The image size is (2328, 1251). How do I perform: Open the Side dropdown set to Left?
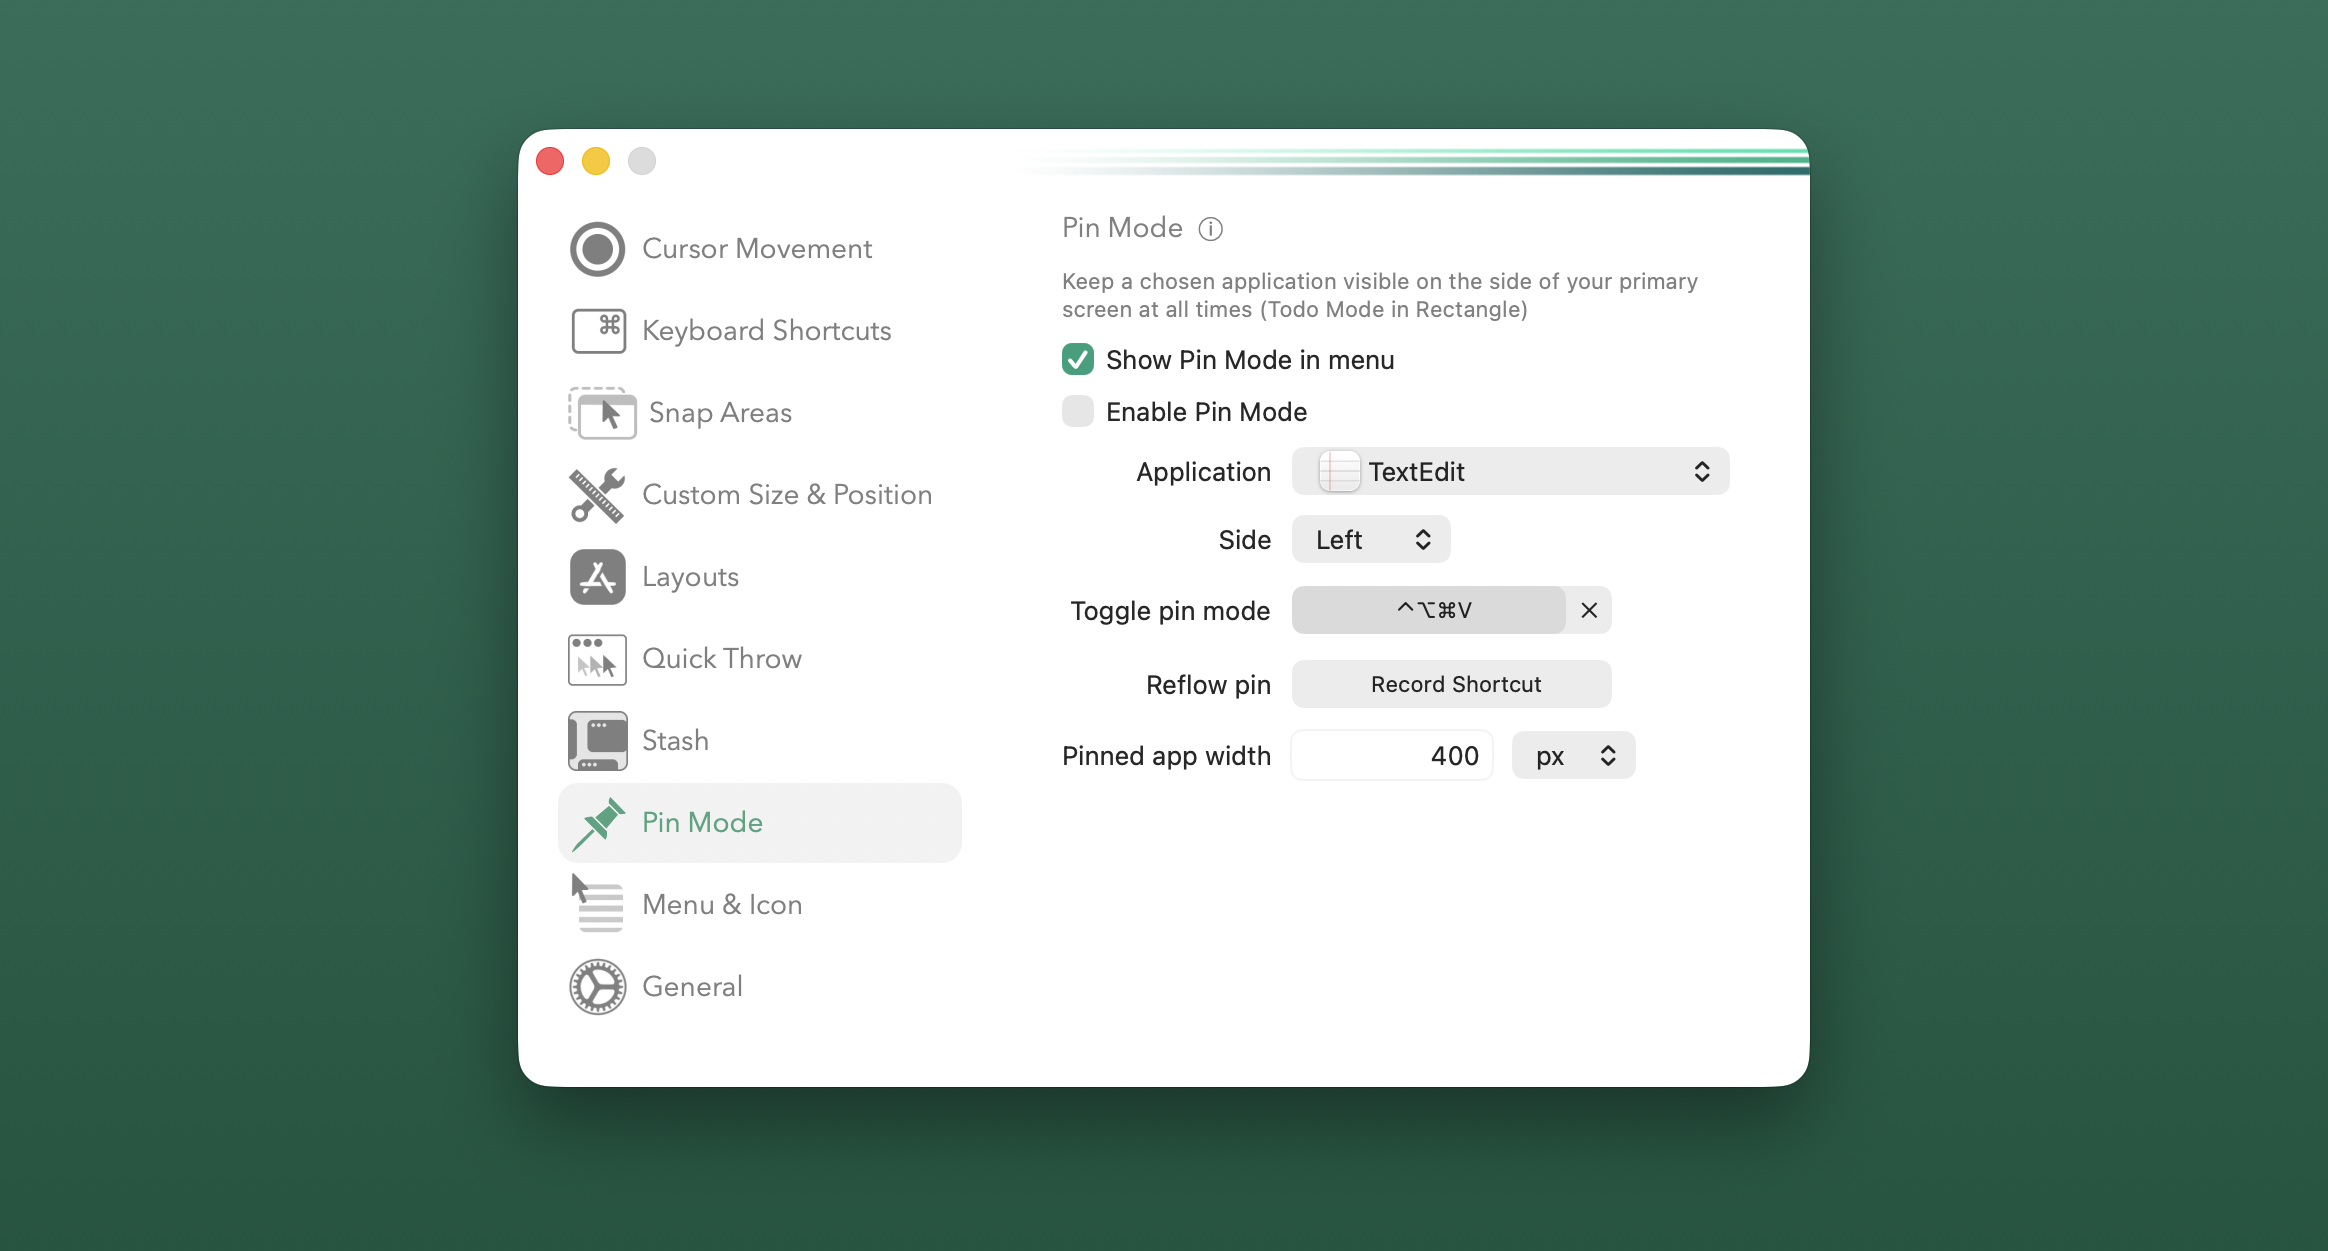click(1371, 540)
